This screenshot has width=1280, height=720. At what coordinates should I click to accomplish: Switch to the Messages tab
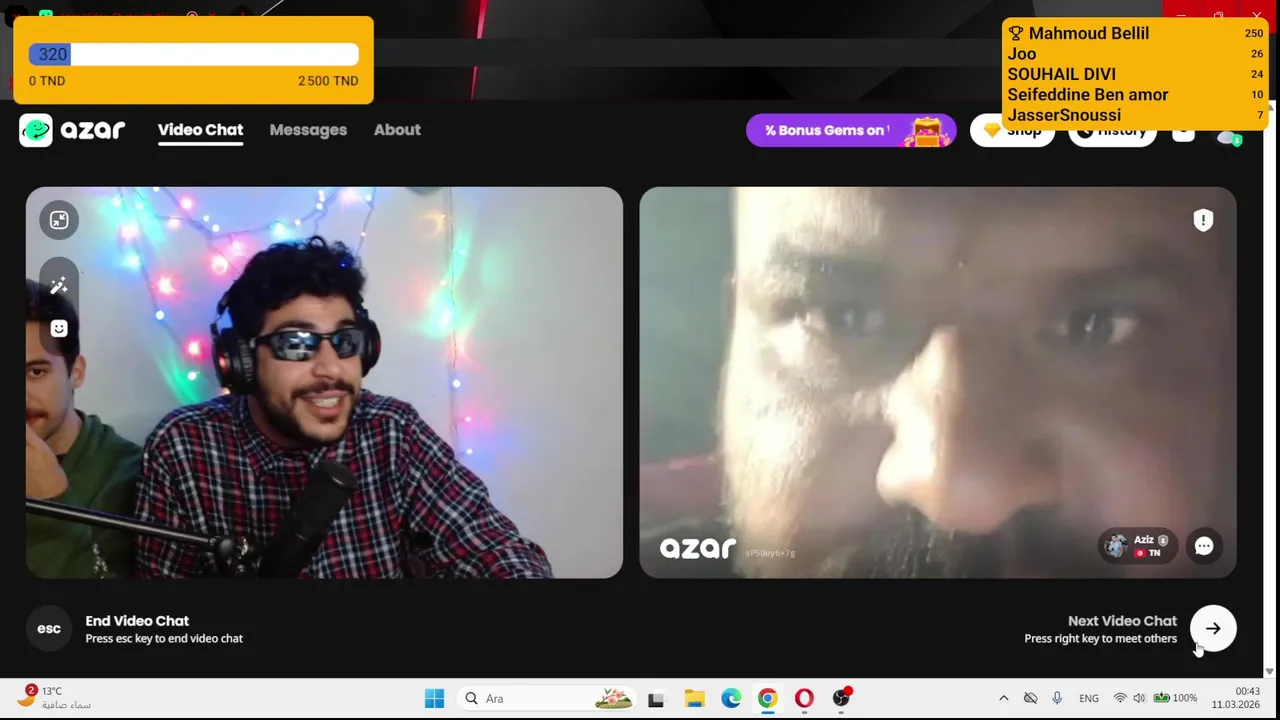pos(308,130)
